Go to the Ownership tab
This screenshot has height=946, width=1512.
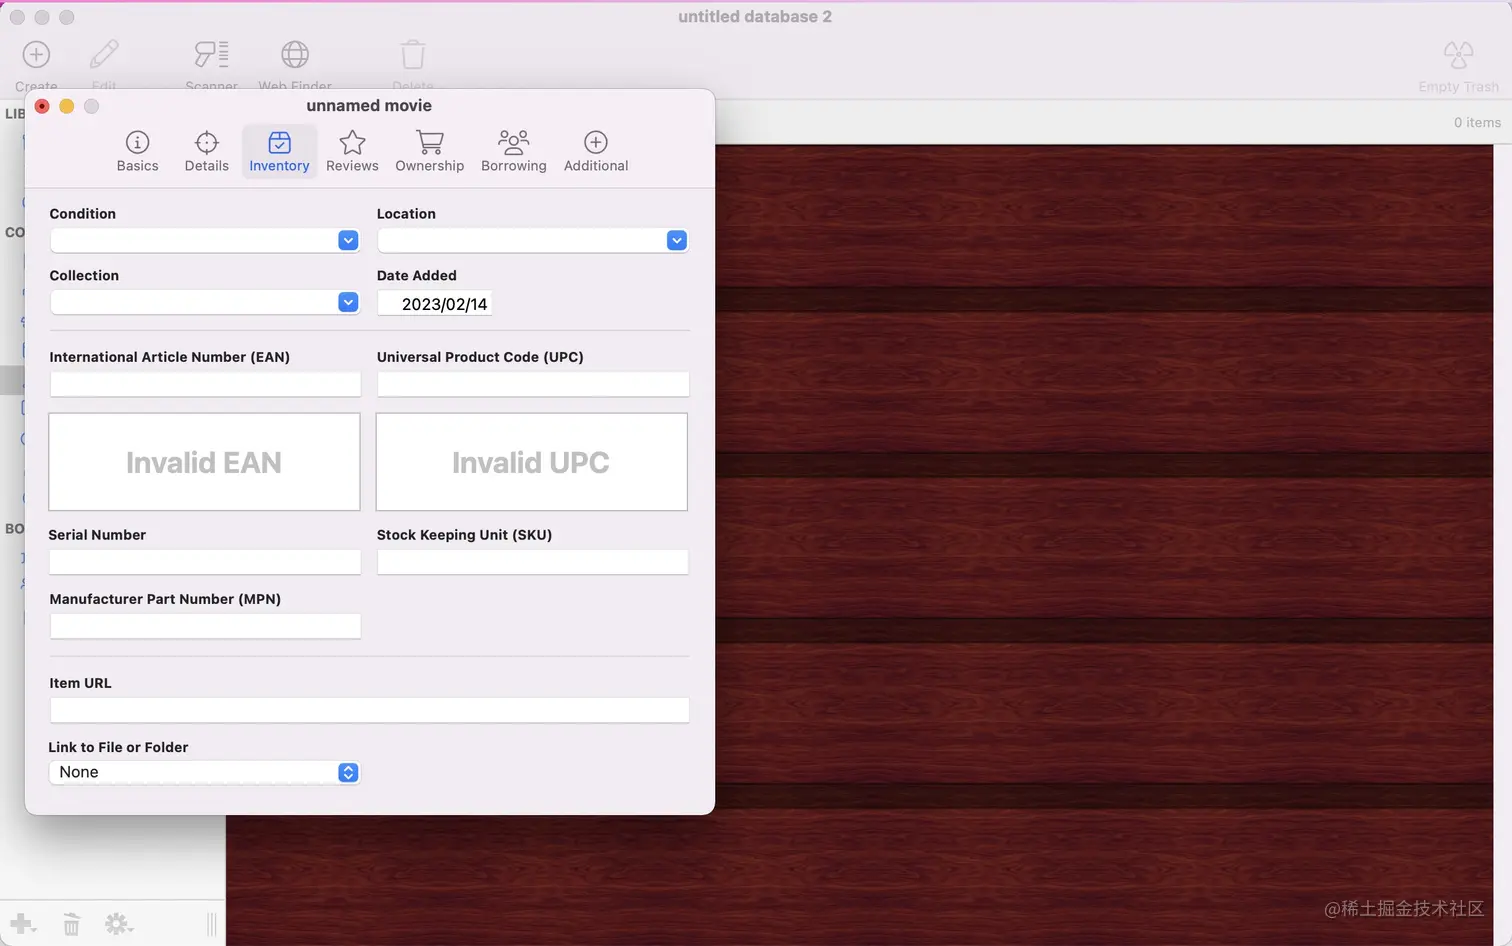tap(430, 152)
